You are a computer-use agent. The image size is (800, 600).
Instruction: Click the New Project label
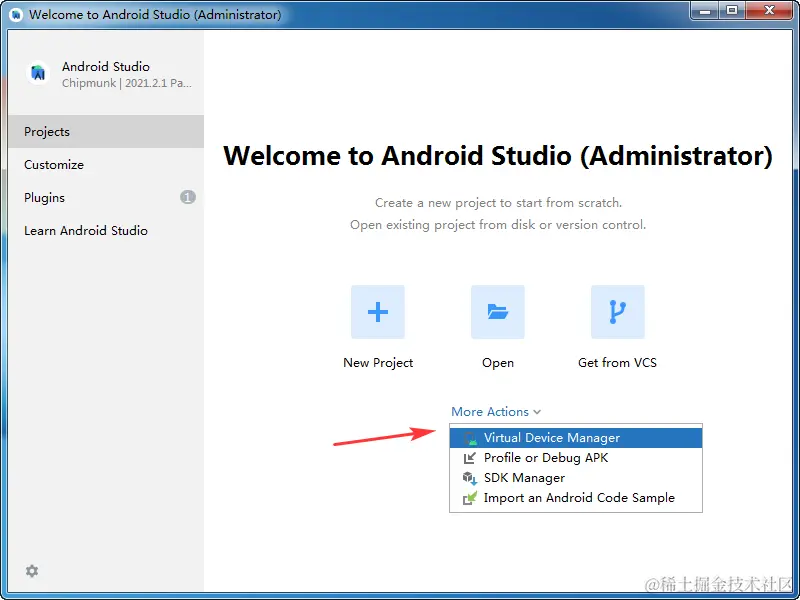(378, 363)
